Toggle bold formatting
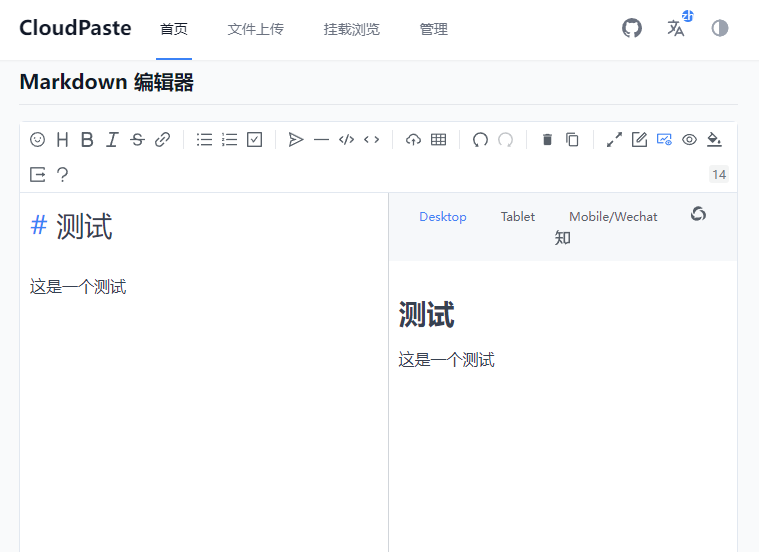Image resolution: width=759 pixels, height=552 pixels. (87, 140)
